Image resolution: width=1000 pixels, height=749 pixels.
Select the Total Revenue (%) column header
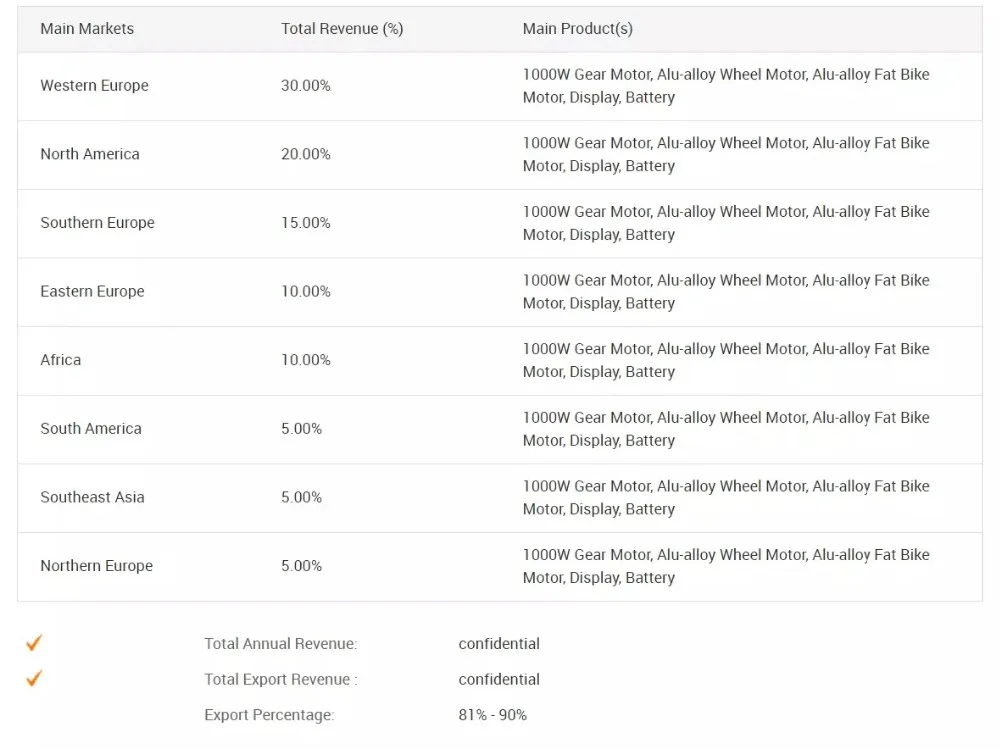coord(342,29)
